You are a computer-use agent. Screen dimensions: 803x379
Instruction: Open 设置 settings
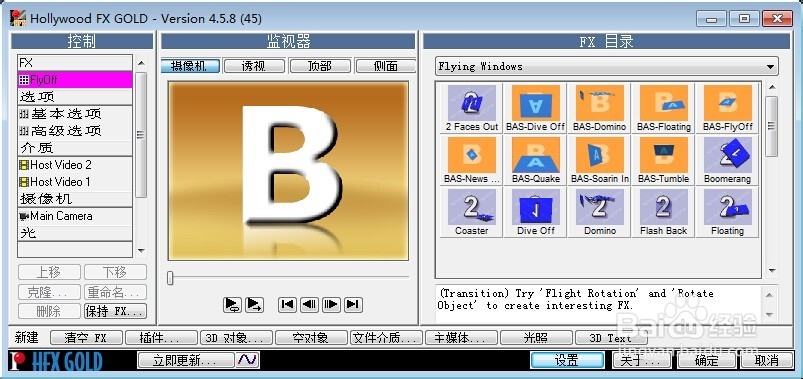tap(567, 360)
